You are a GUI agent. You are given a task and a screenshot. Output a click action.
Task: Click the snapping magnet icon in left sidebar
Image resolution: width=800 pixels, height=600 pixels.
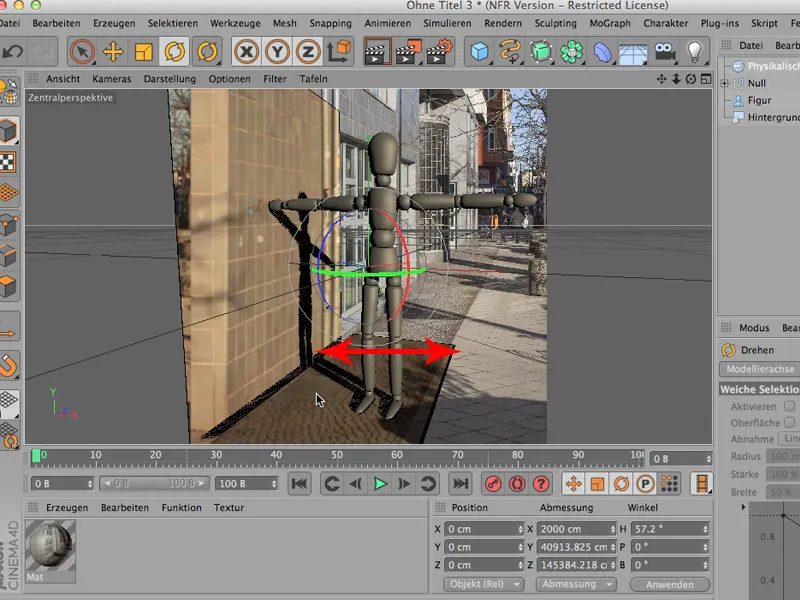click(9, 366)
